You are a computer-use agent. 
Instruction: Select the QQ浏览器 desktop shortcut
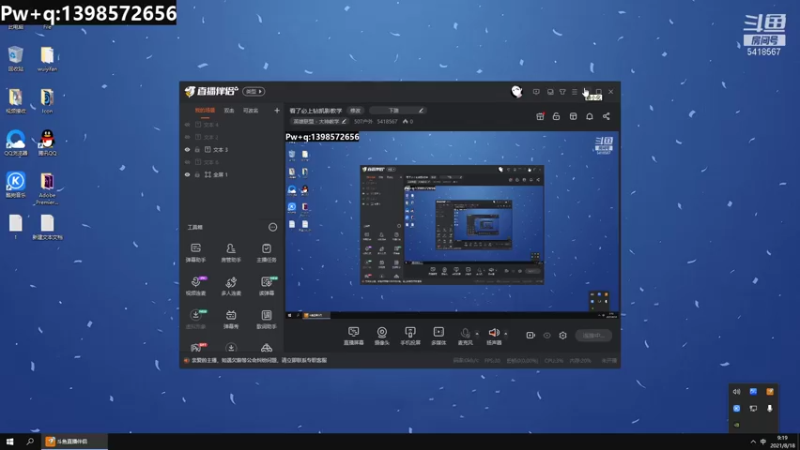16,142
